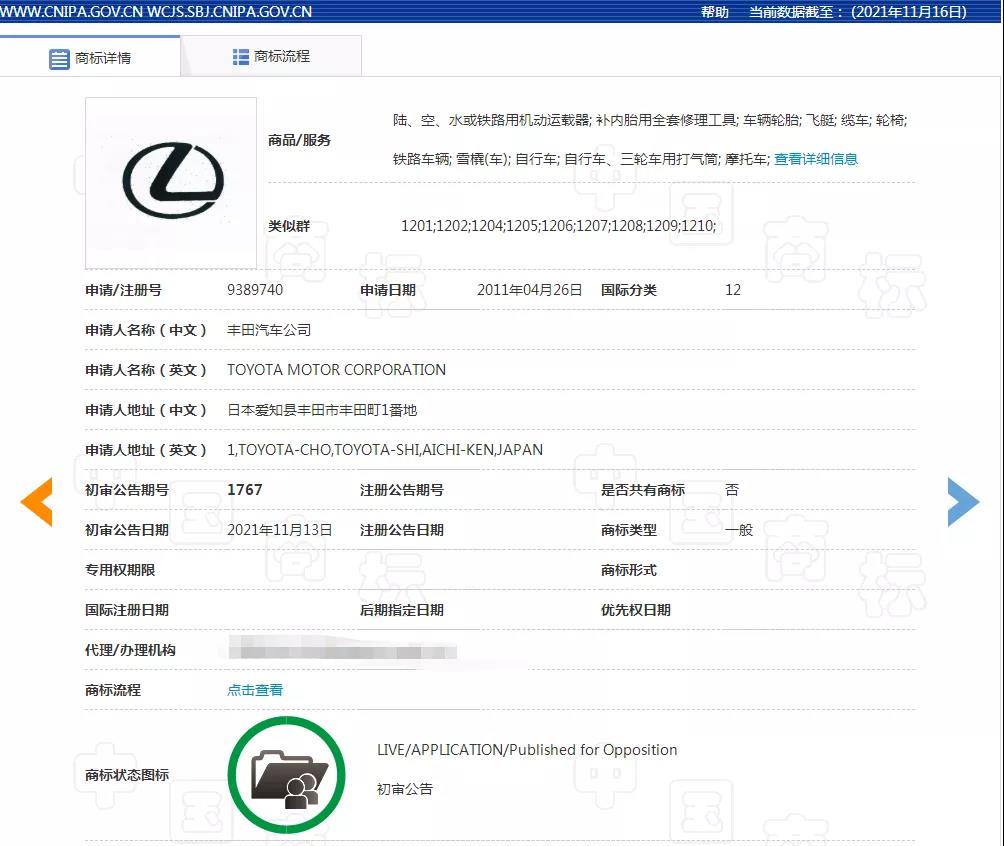
Task: Click the blurred agency name field
Action: click(343, 649)
